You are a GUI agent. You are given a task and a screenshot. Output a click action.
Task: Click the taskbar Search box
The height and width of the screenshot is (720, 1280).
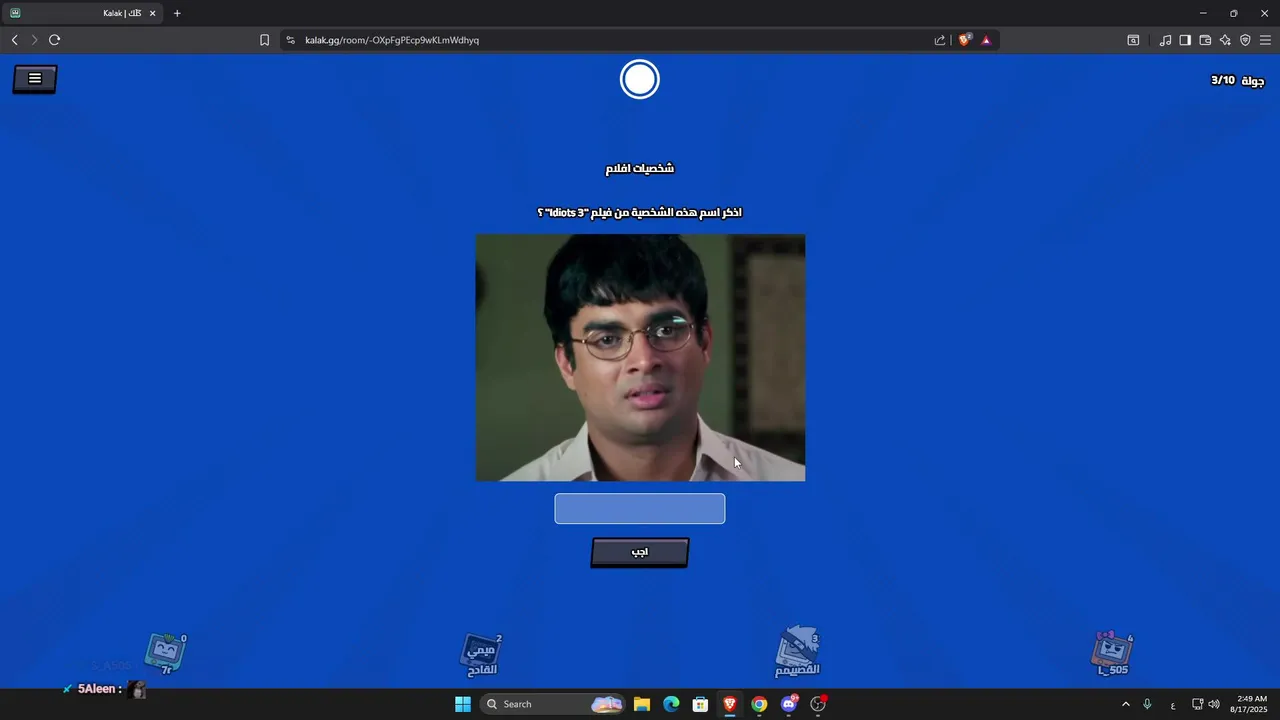pyautogui.click(x=552, y=704)
